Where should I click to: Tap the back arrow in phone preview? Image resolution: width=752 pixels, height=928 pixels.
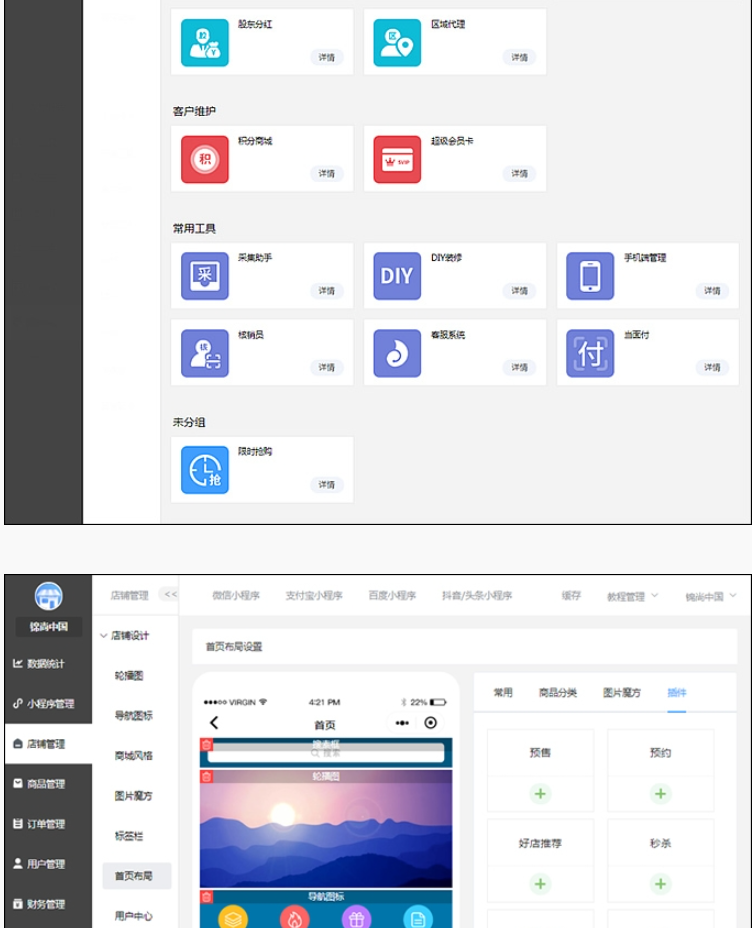(214, 723)
